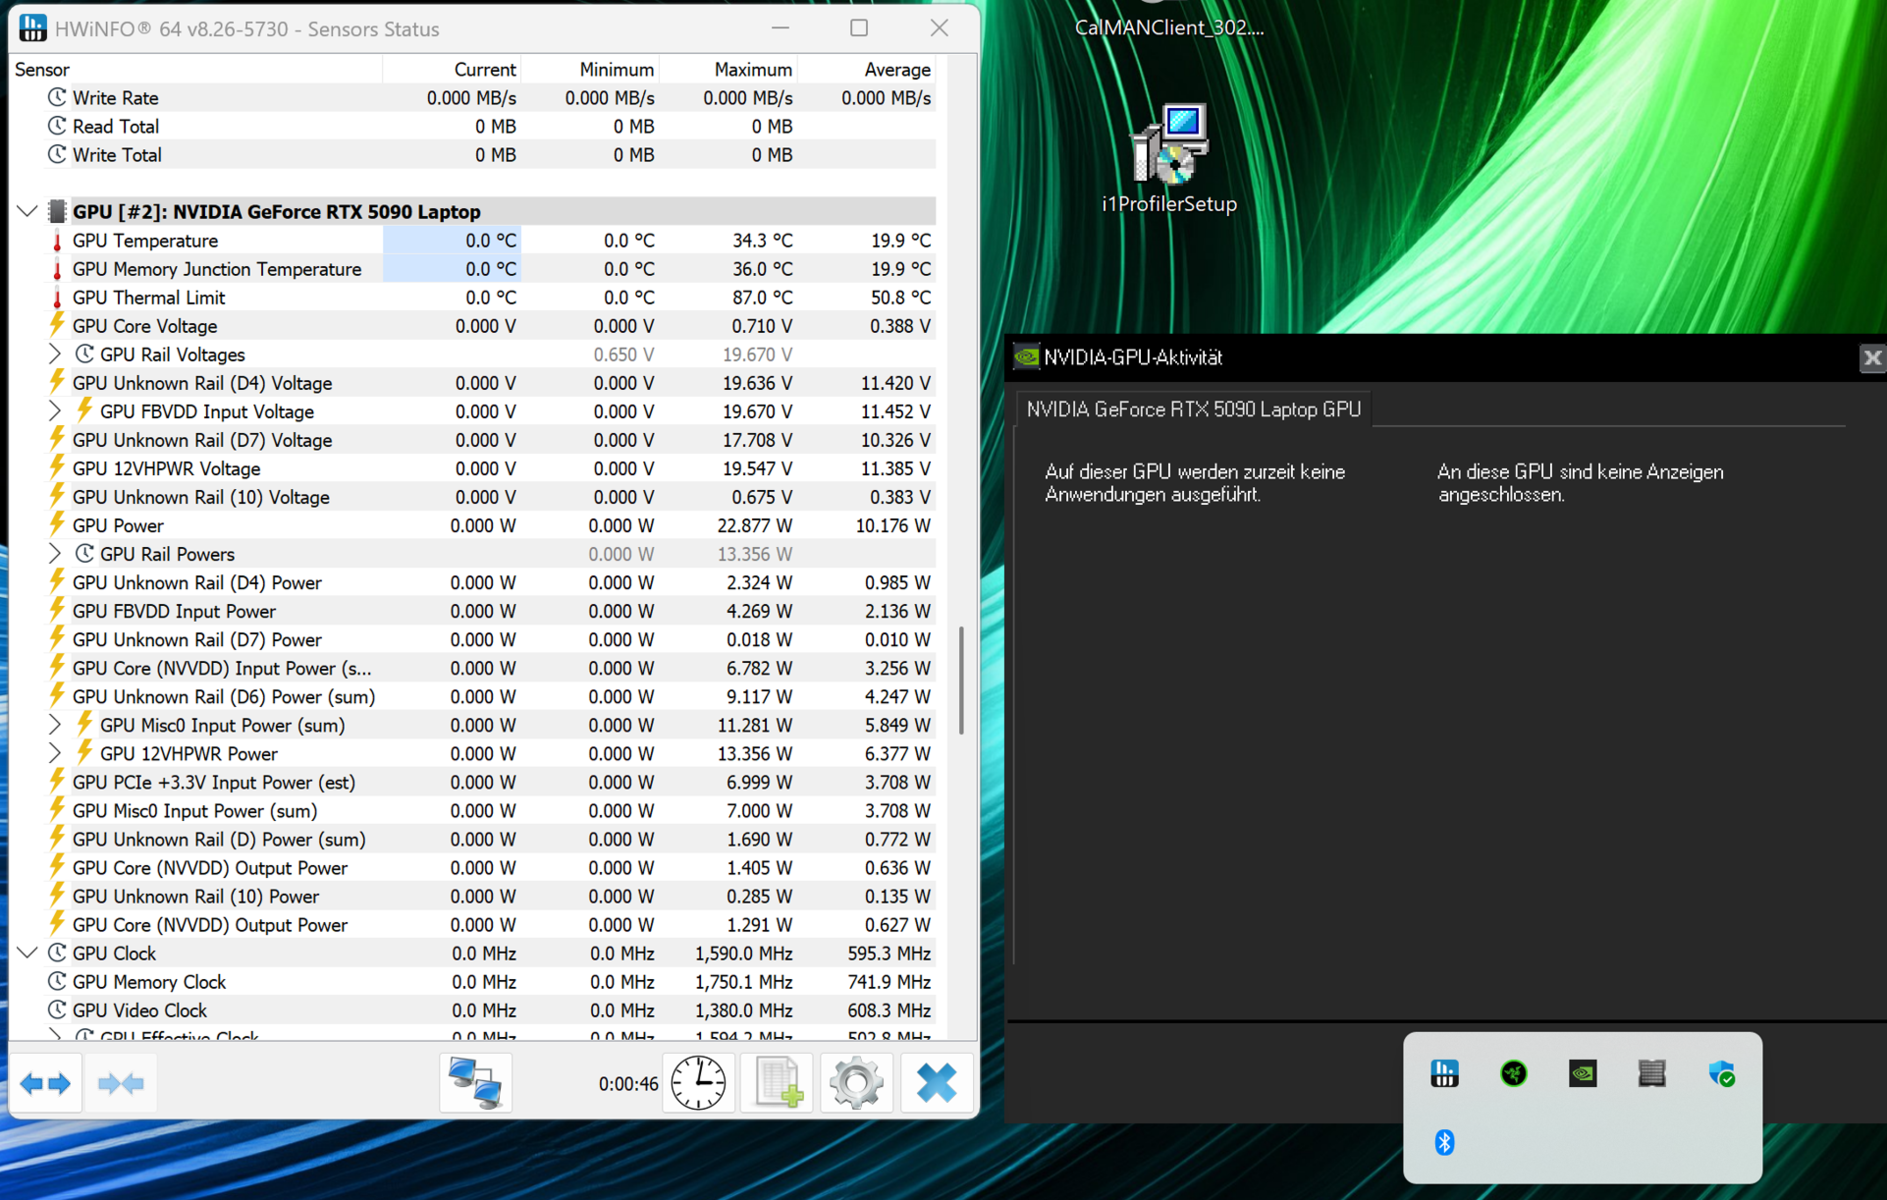The width and height of the screenshot is (1887, 1200).
Task: Open Bluetooth icon in the system tray popup
Action: pyautogui.click(x=1445, y=1142)
